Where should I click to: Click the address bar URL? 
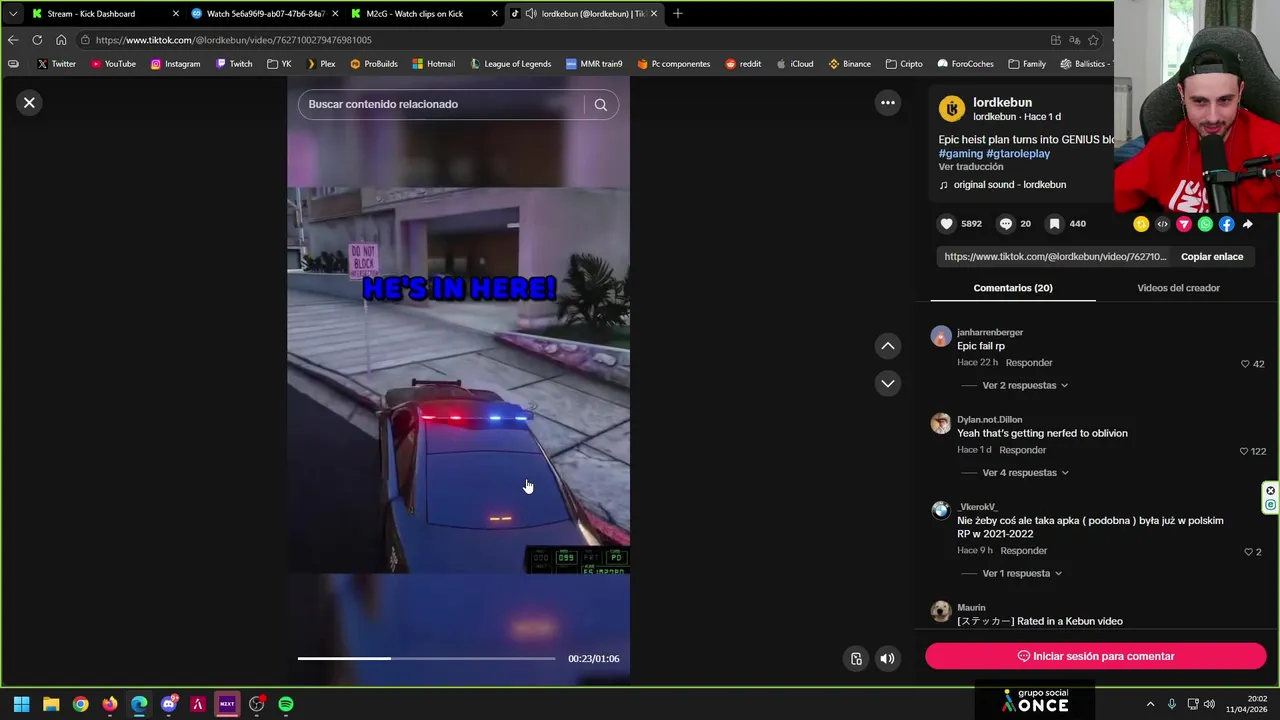234,40
